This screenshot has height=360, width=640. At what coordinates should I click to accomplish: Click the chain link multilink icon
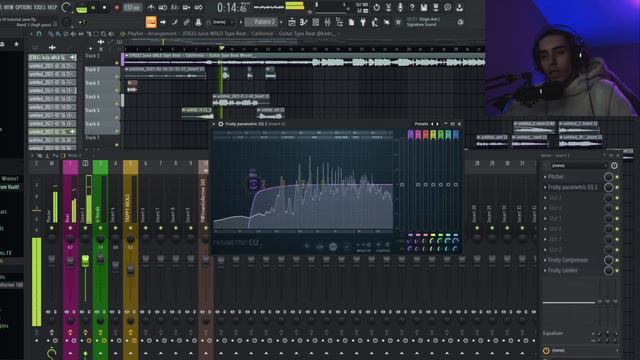[x=187, y=22]
